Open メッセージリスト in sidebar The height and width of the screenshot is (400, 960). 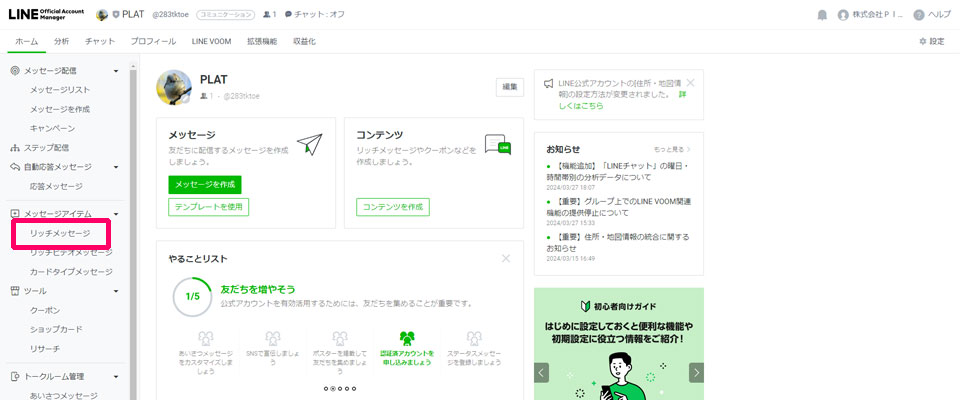point(60,90)
